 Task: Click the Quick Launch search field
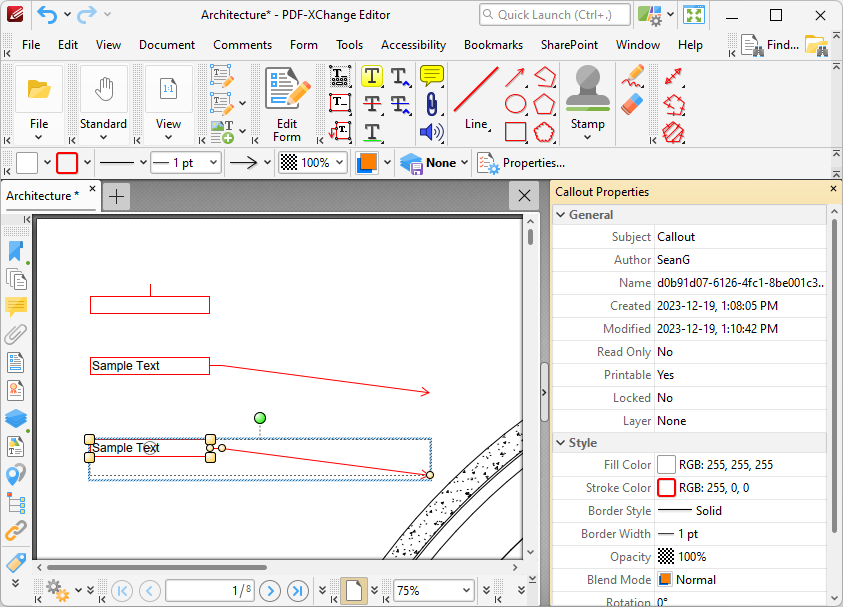pyautogui.click(x=554, y=14)
